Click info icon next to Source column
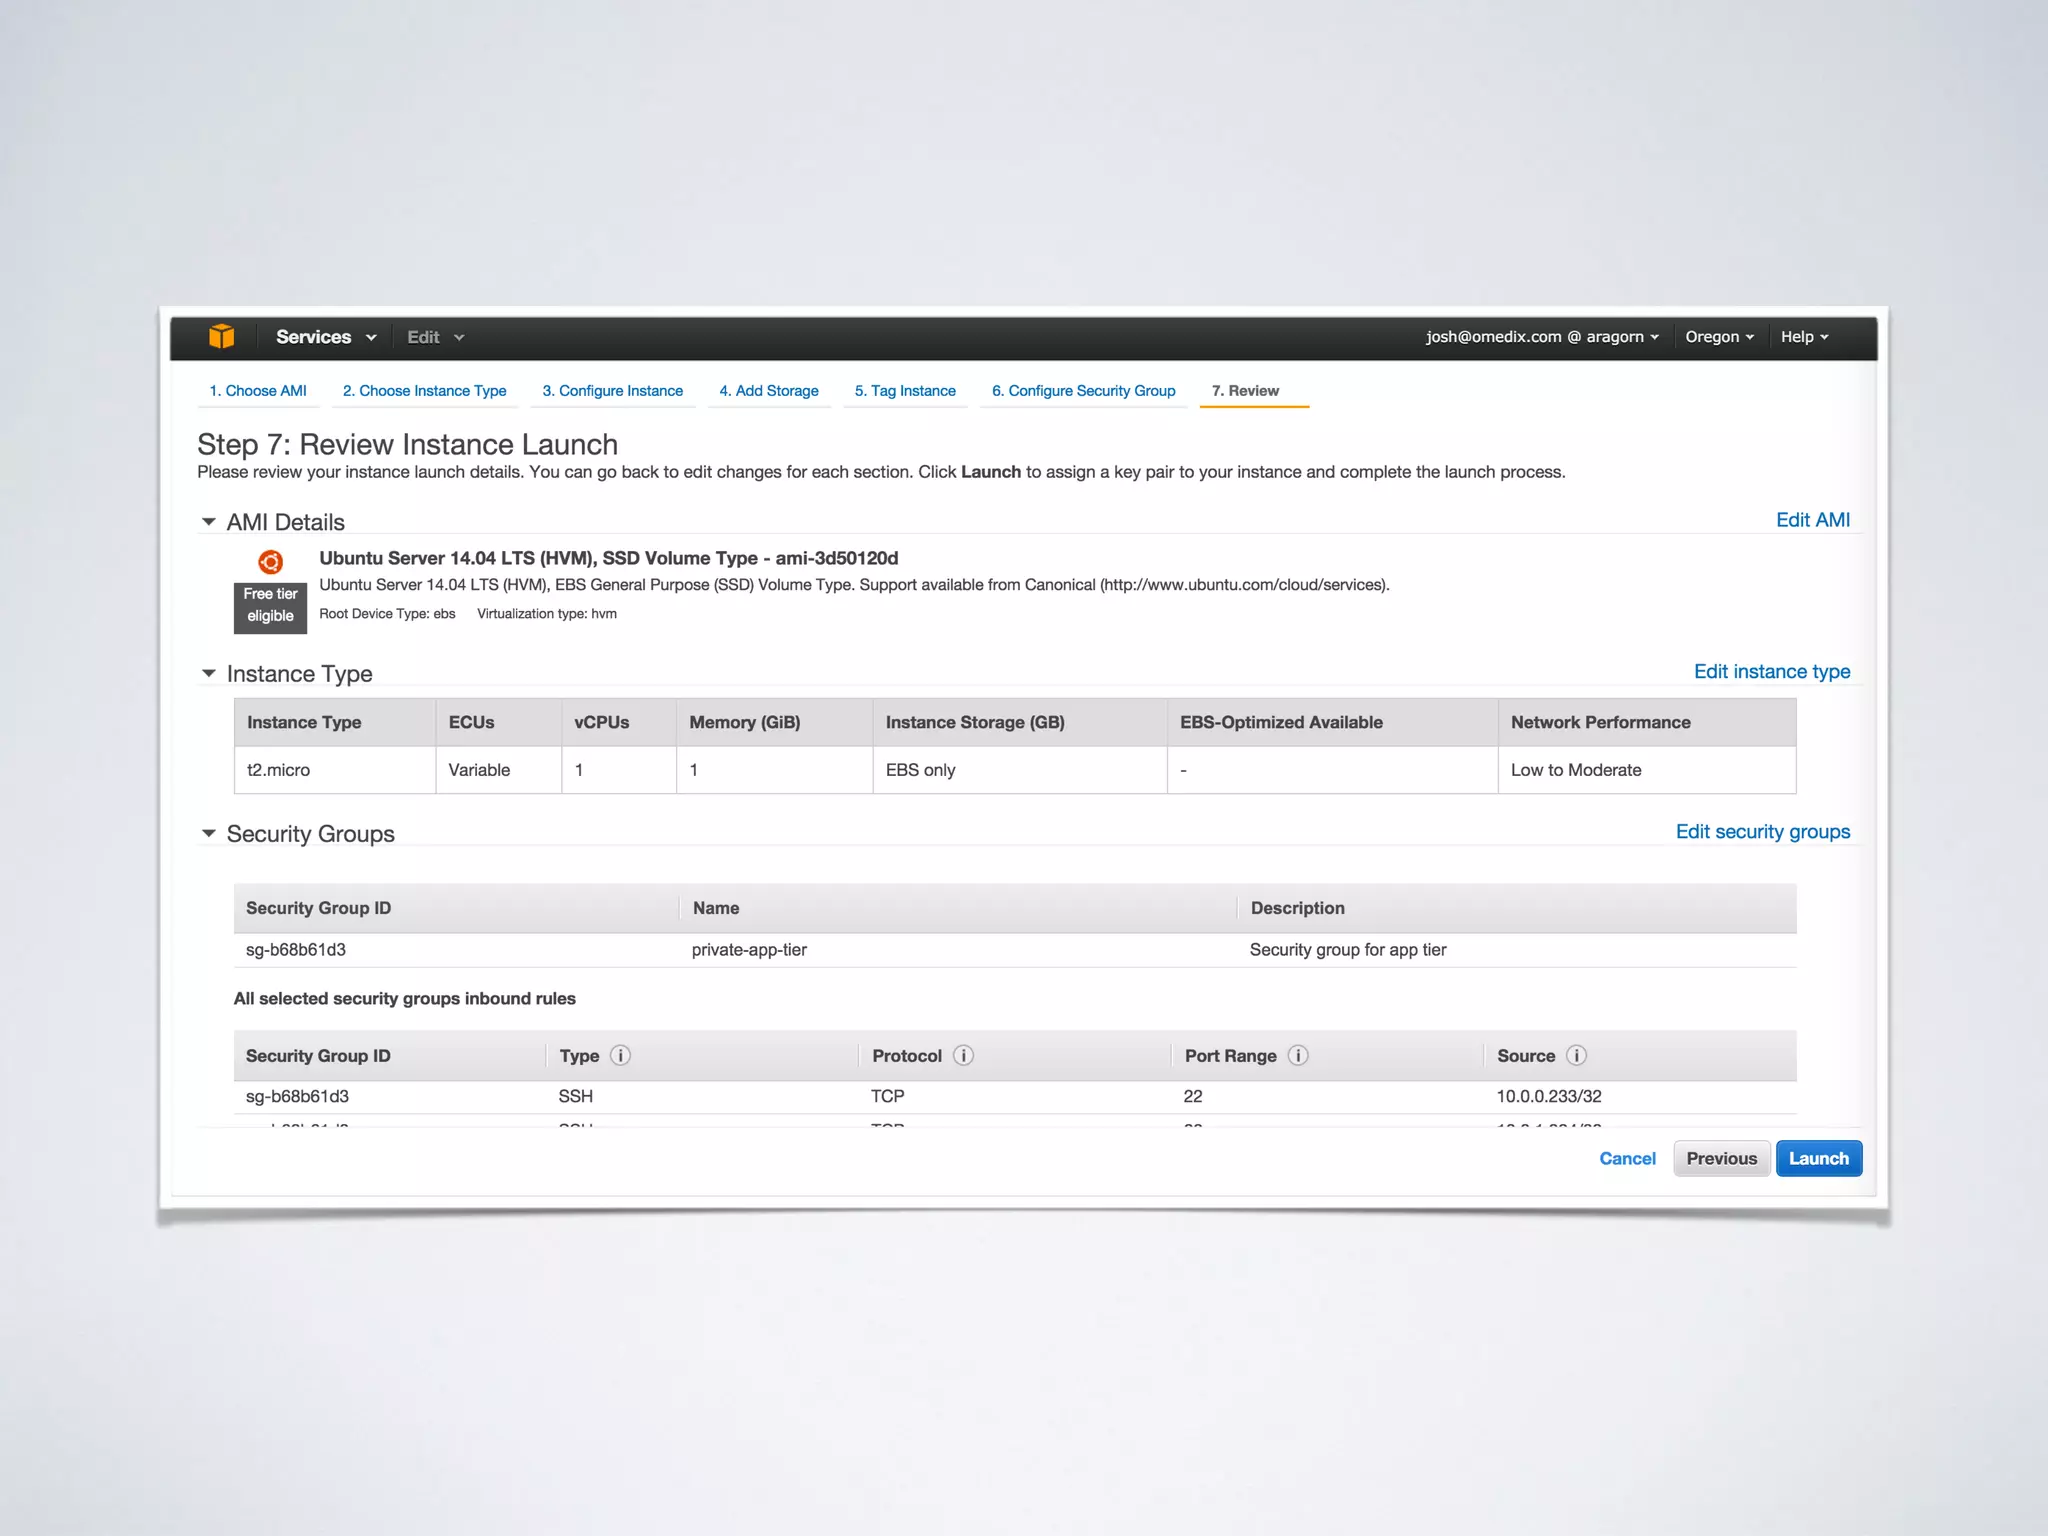This screenshot has width=2048, height=1536. (x=1576, y=1056)
